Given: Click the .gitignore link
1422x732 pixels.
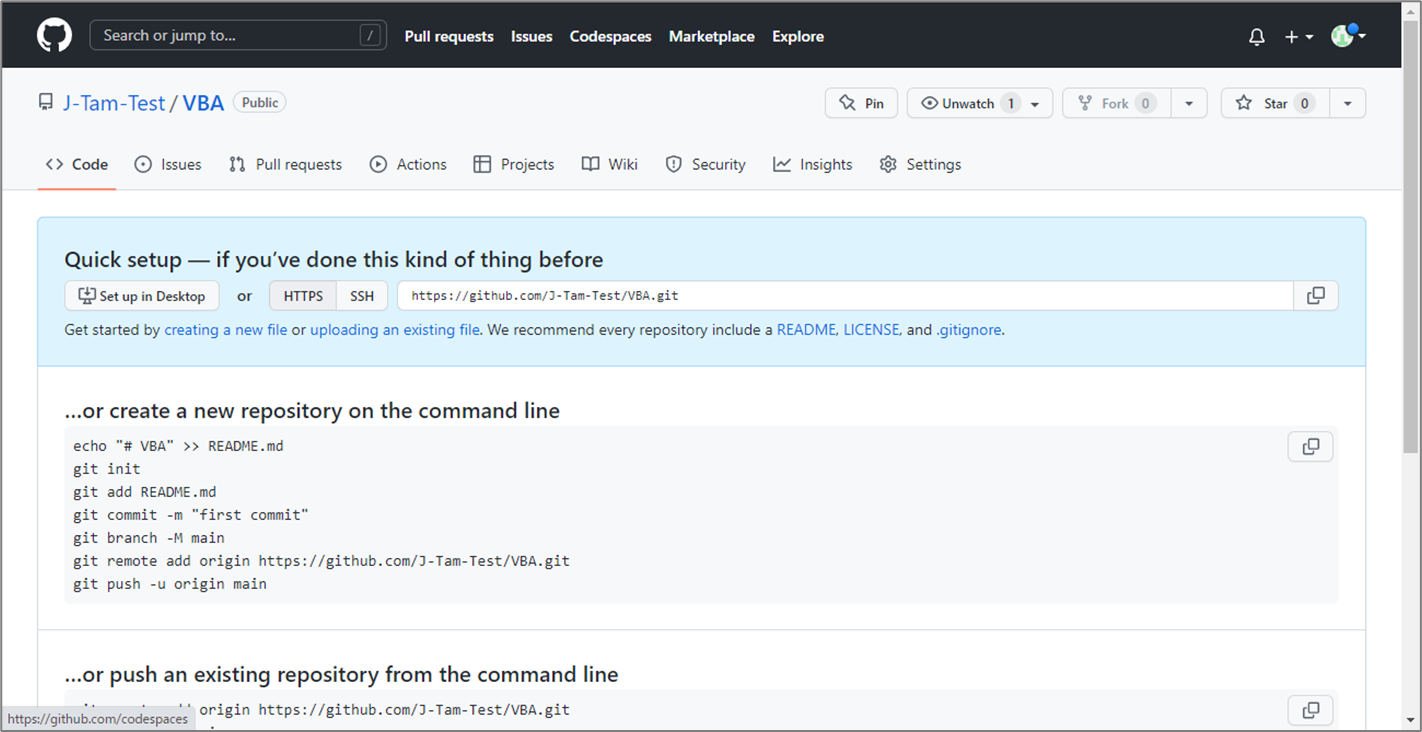Looking at the screenshot, I should point(968,329).
